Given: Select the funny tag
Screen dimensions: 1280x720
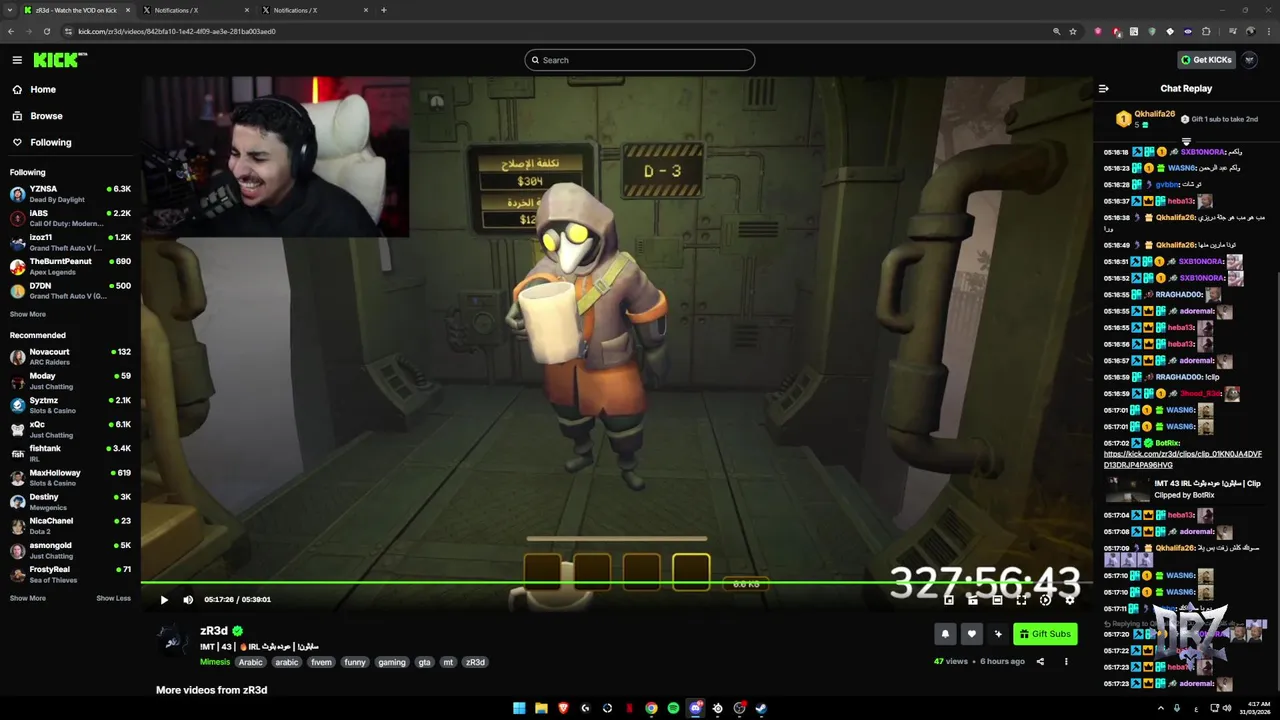Looking at the screenshot, I should 355,662.
